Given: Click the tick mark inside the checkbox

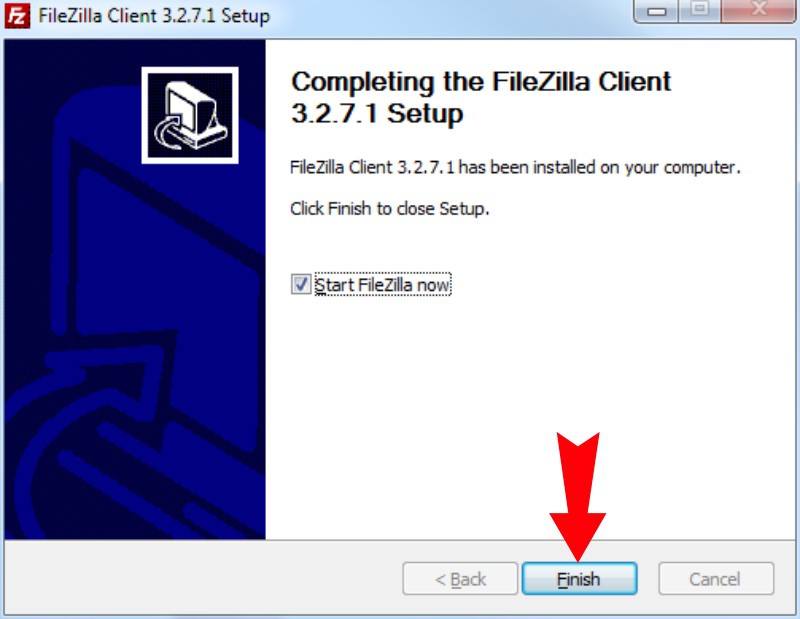Looking at the screenshot, I should click(301, 284).
